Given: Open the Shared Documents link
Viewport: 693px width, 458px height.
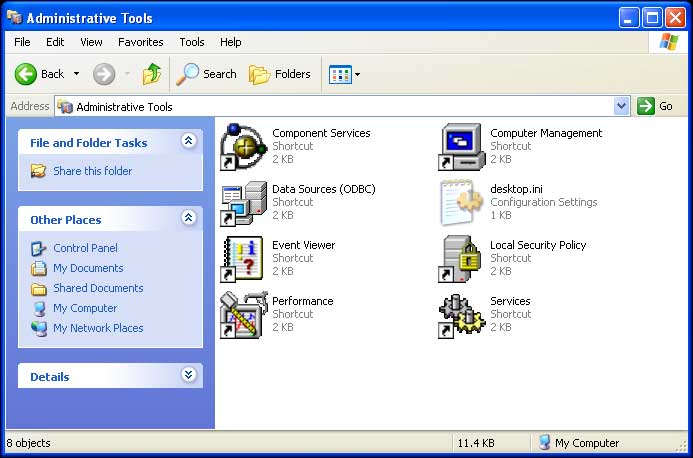Looking at the screenshot, I should [98, 288].
